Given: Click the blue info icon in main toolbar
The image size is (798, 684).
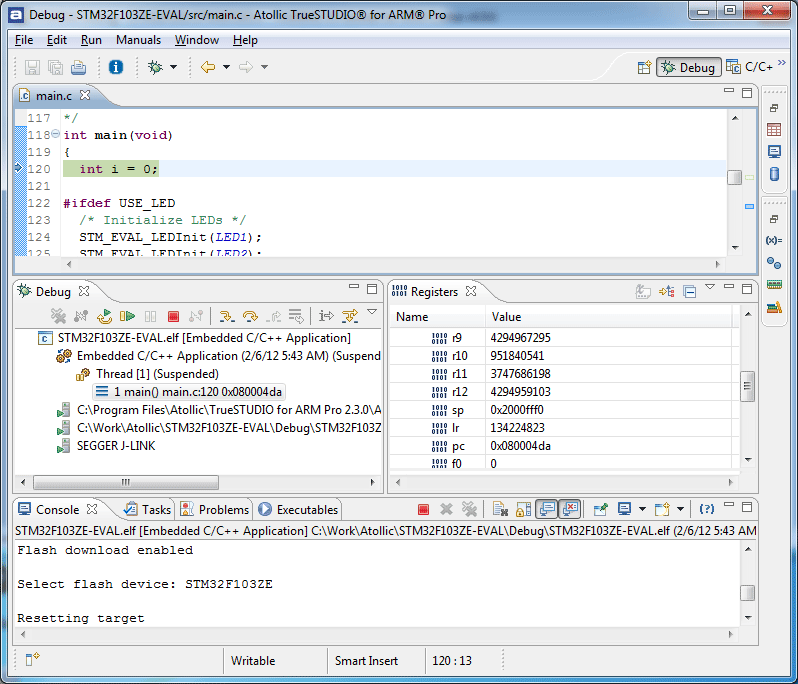Looking at the screenshot, I should click(x=116, y=67).
